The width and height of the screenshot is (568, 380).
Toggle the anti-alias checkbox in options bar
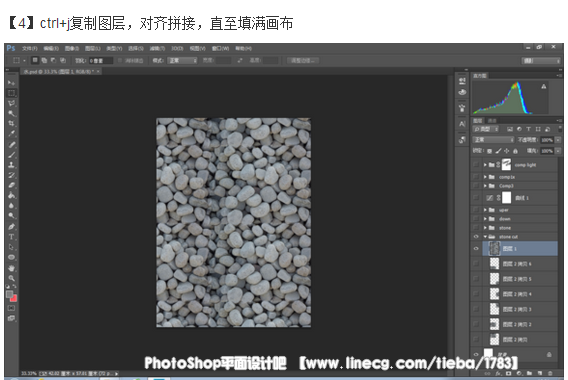click(120, 60)
